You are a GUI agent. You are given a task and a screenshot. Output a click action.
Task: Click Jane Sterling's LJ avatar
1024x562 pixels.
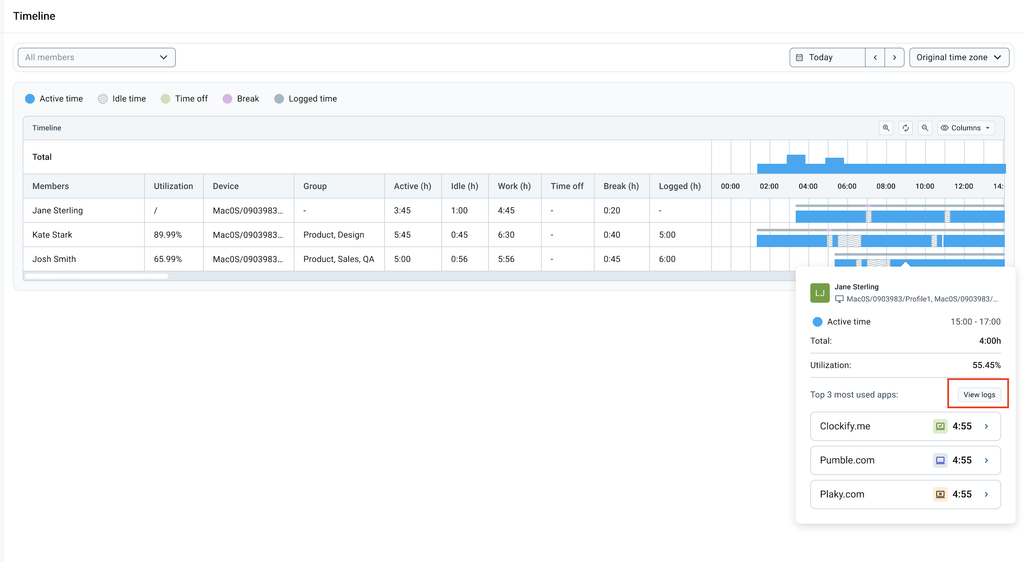click(820, 292)
